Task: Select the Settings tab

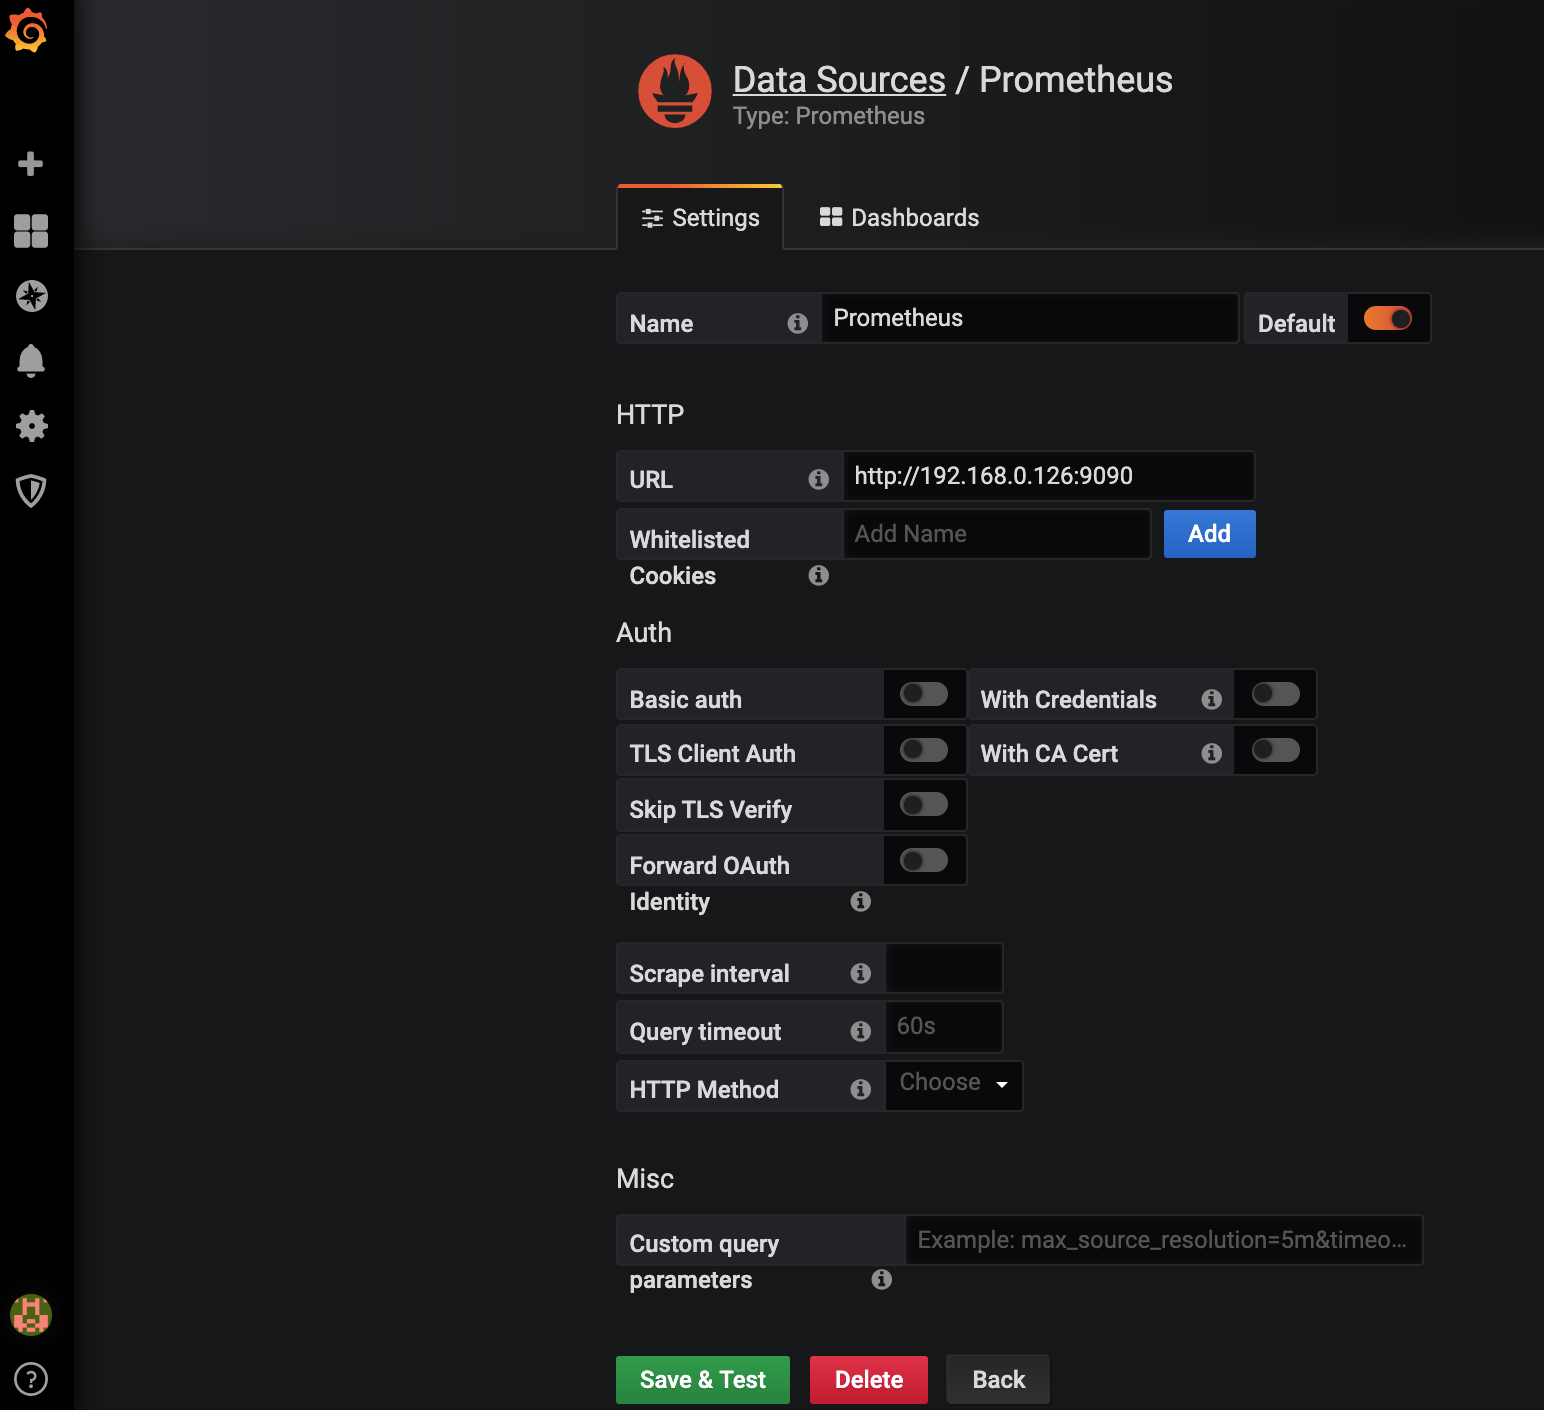Action: [700, 218]
